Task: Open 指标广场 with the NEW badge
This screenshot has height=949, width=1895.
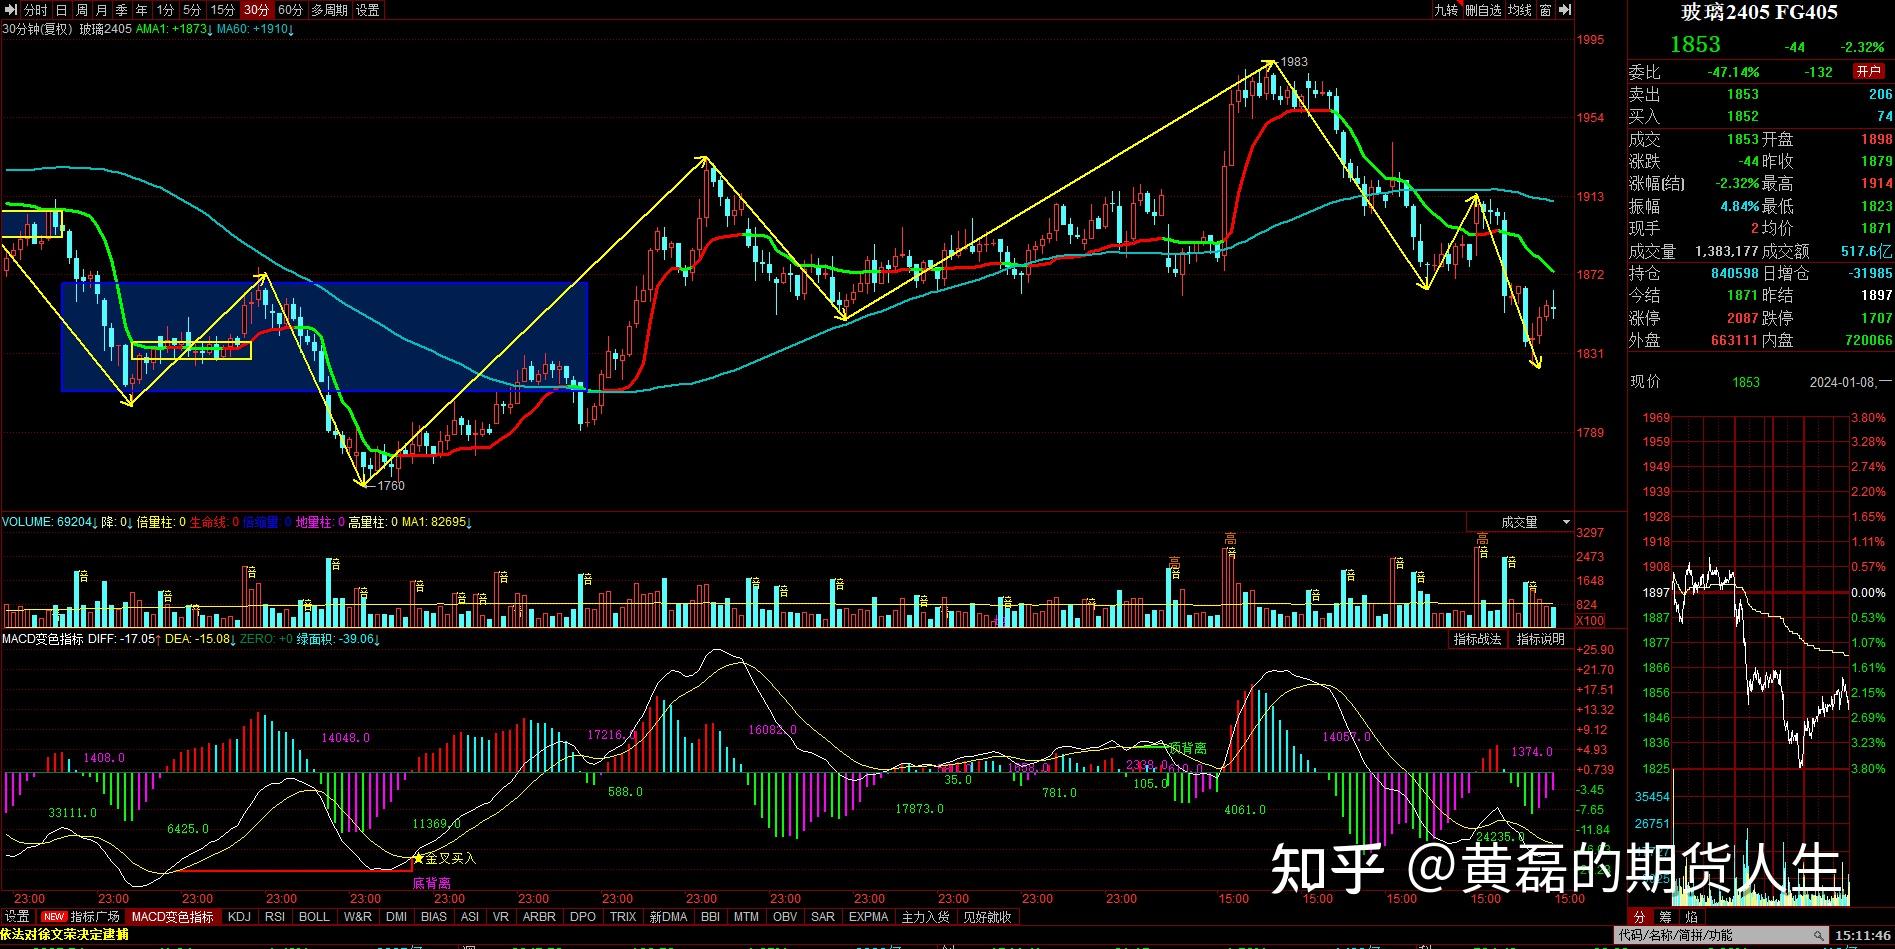Action: (81, 916)
